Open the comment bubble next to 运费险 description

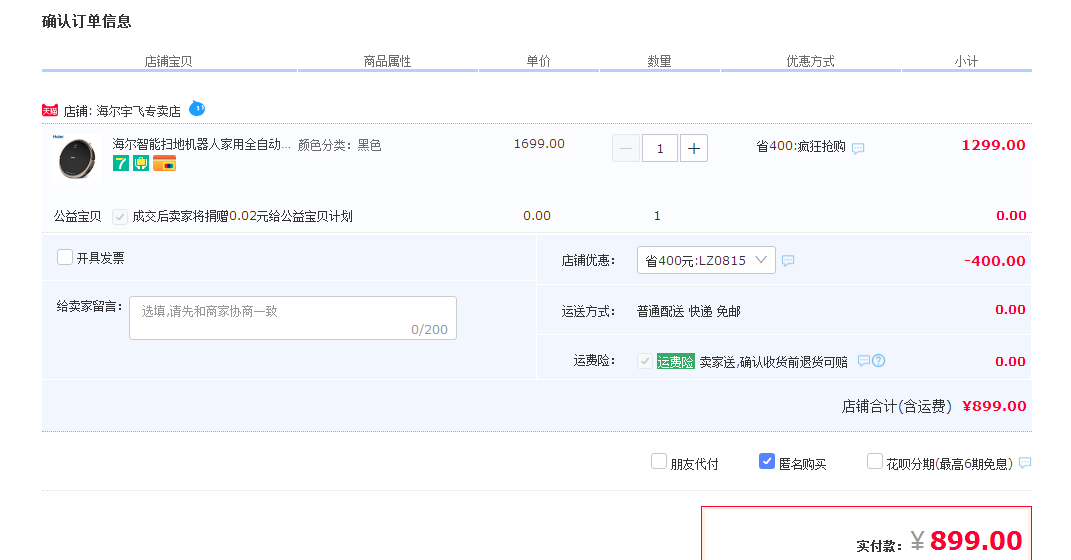click(864, 361)
